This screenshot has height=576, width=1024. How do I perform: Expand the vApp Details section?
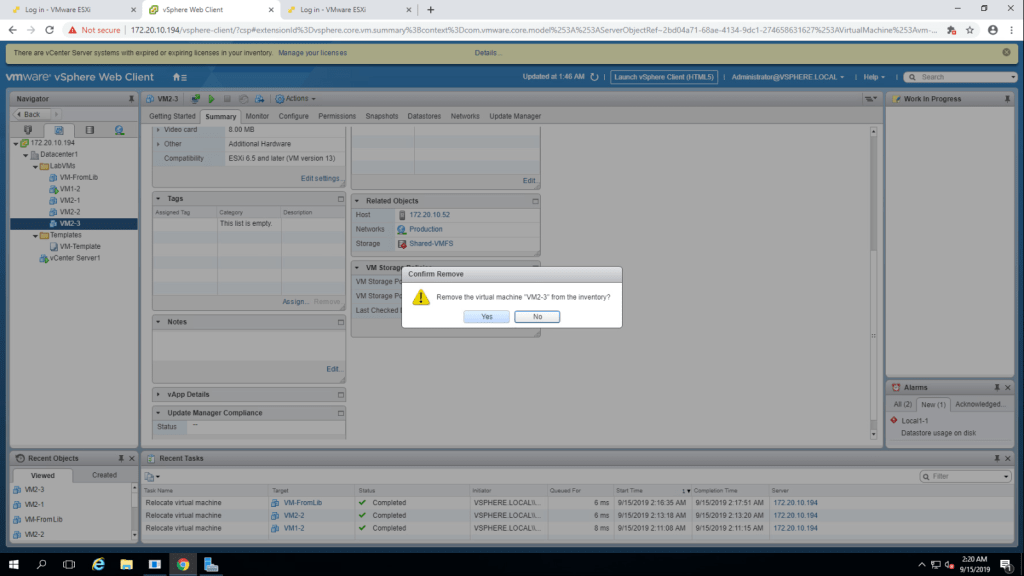[158, 394]
